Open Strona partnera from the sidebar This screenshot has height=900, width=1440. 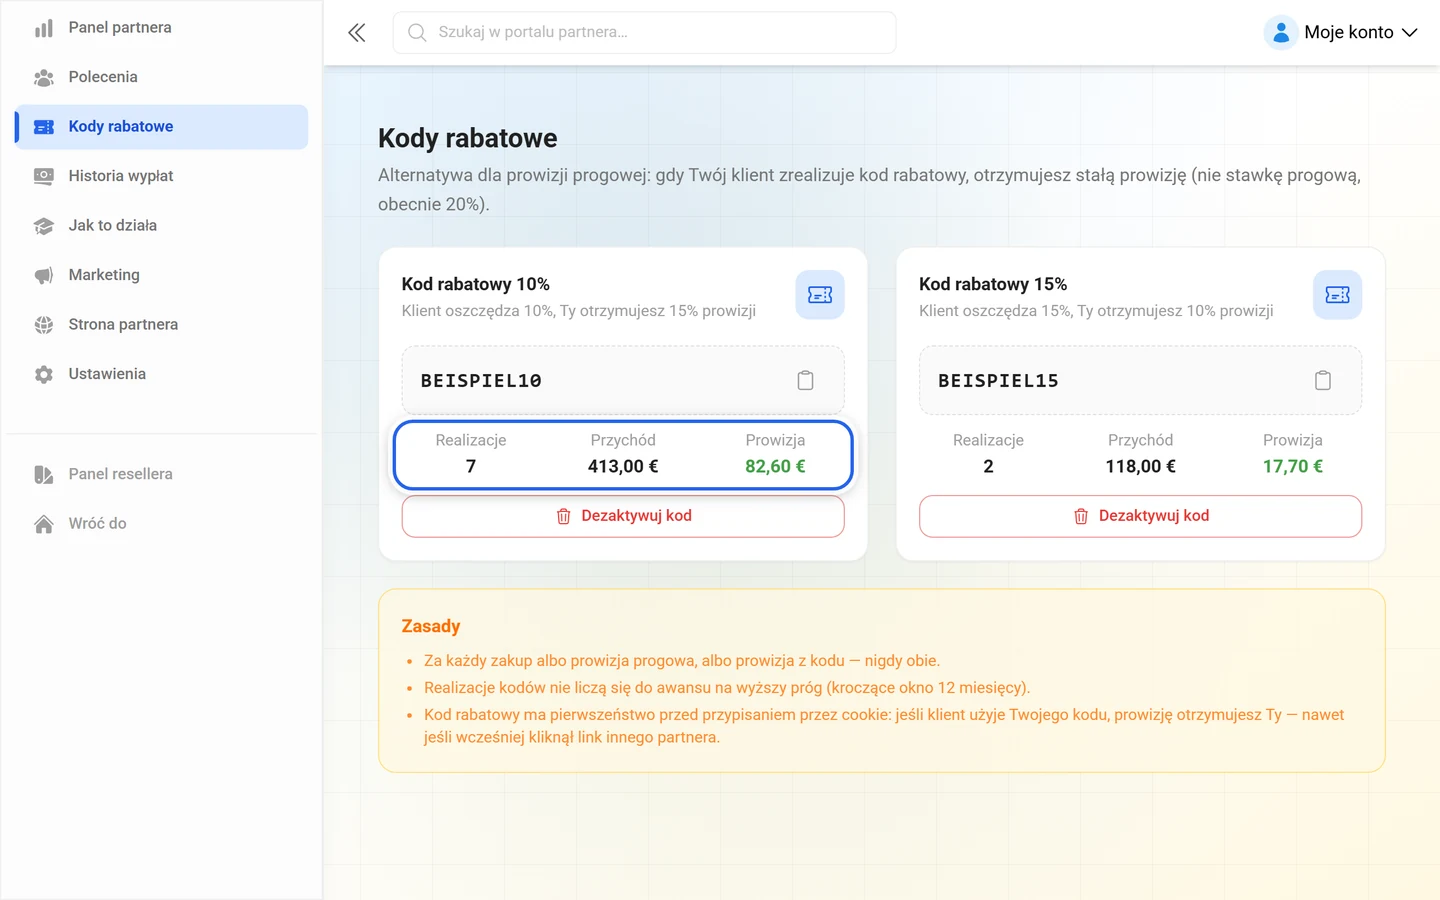pyautogui.click(x=162, y=325)
